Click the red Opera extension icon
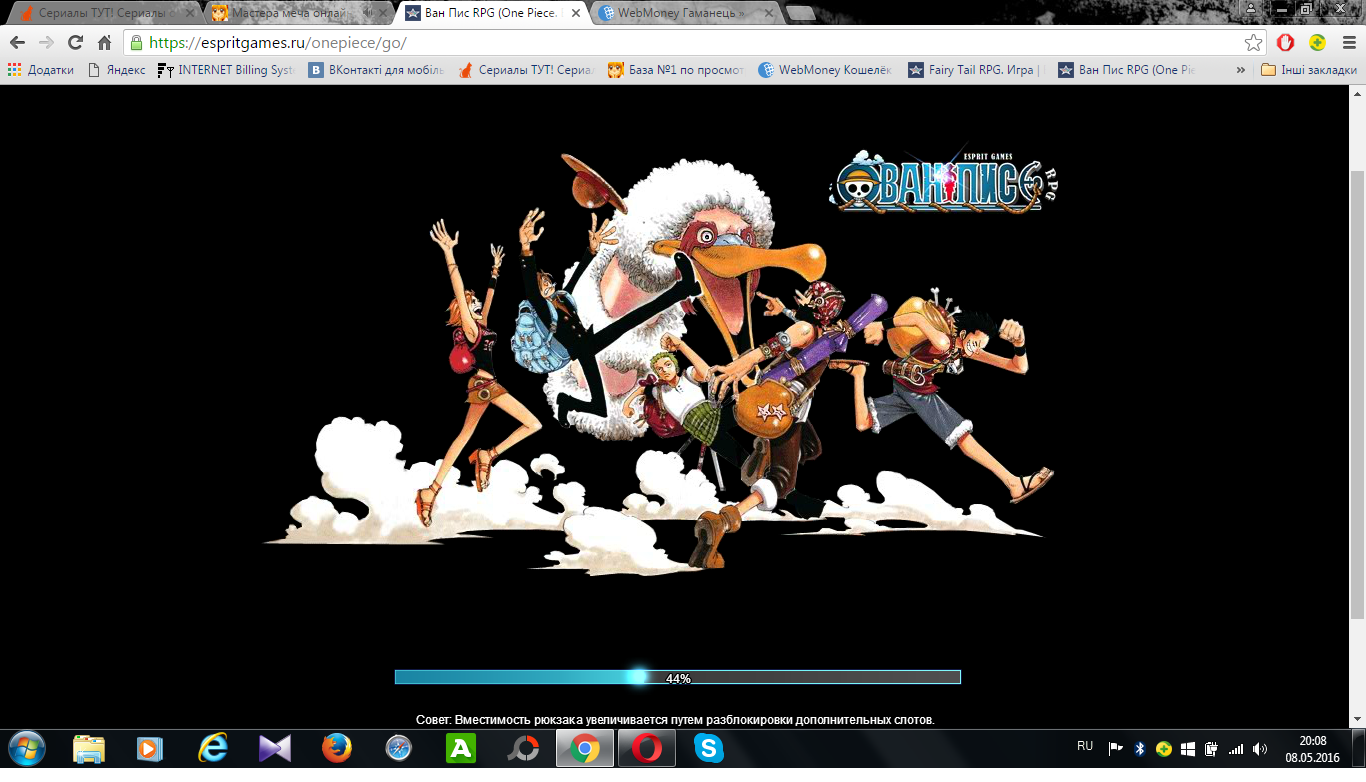 coord(1286,43)
